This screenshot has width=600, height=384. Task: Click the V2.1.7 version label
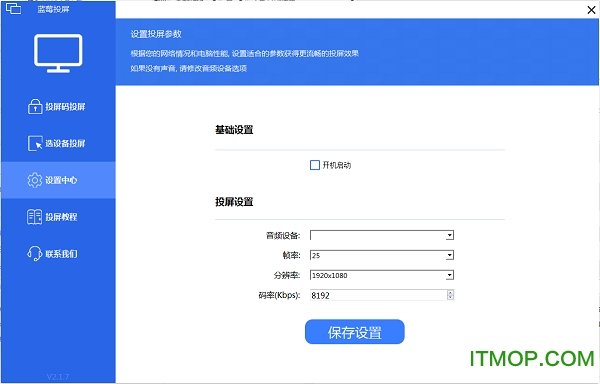pyautogui.click(x=58, y=377)
